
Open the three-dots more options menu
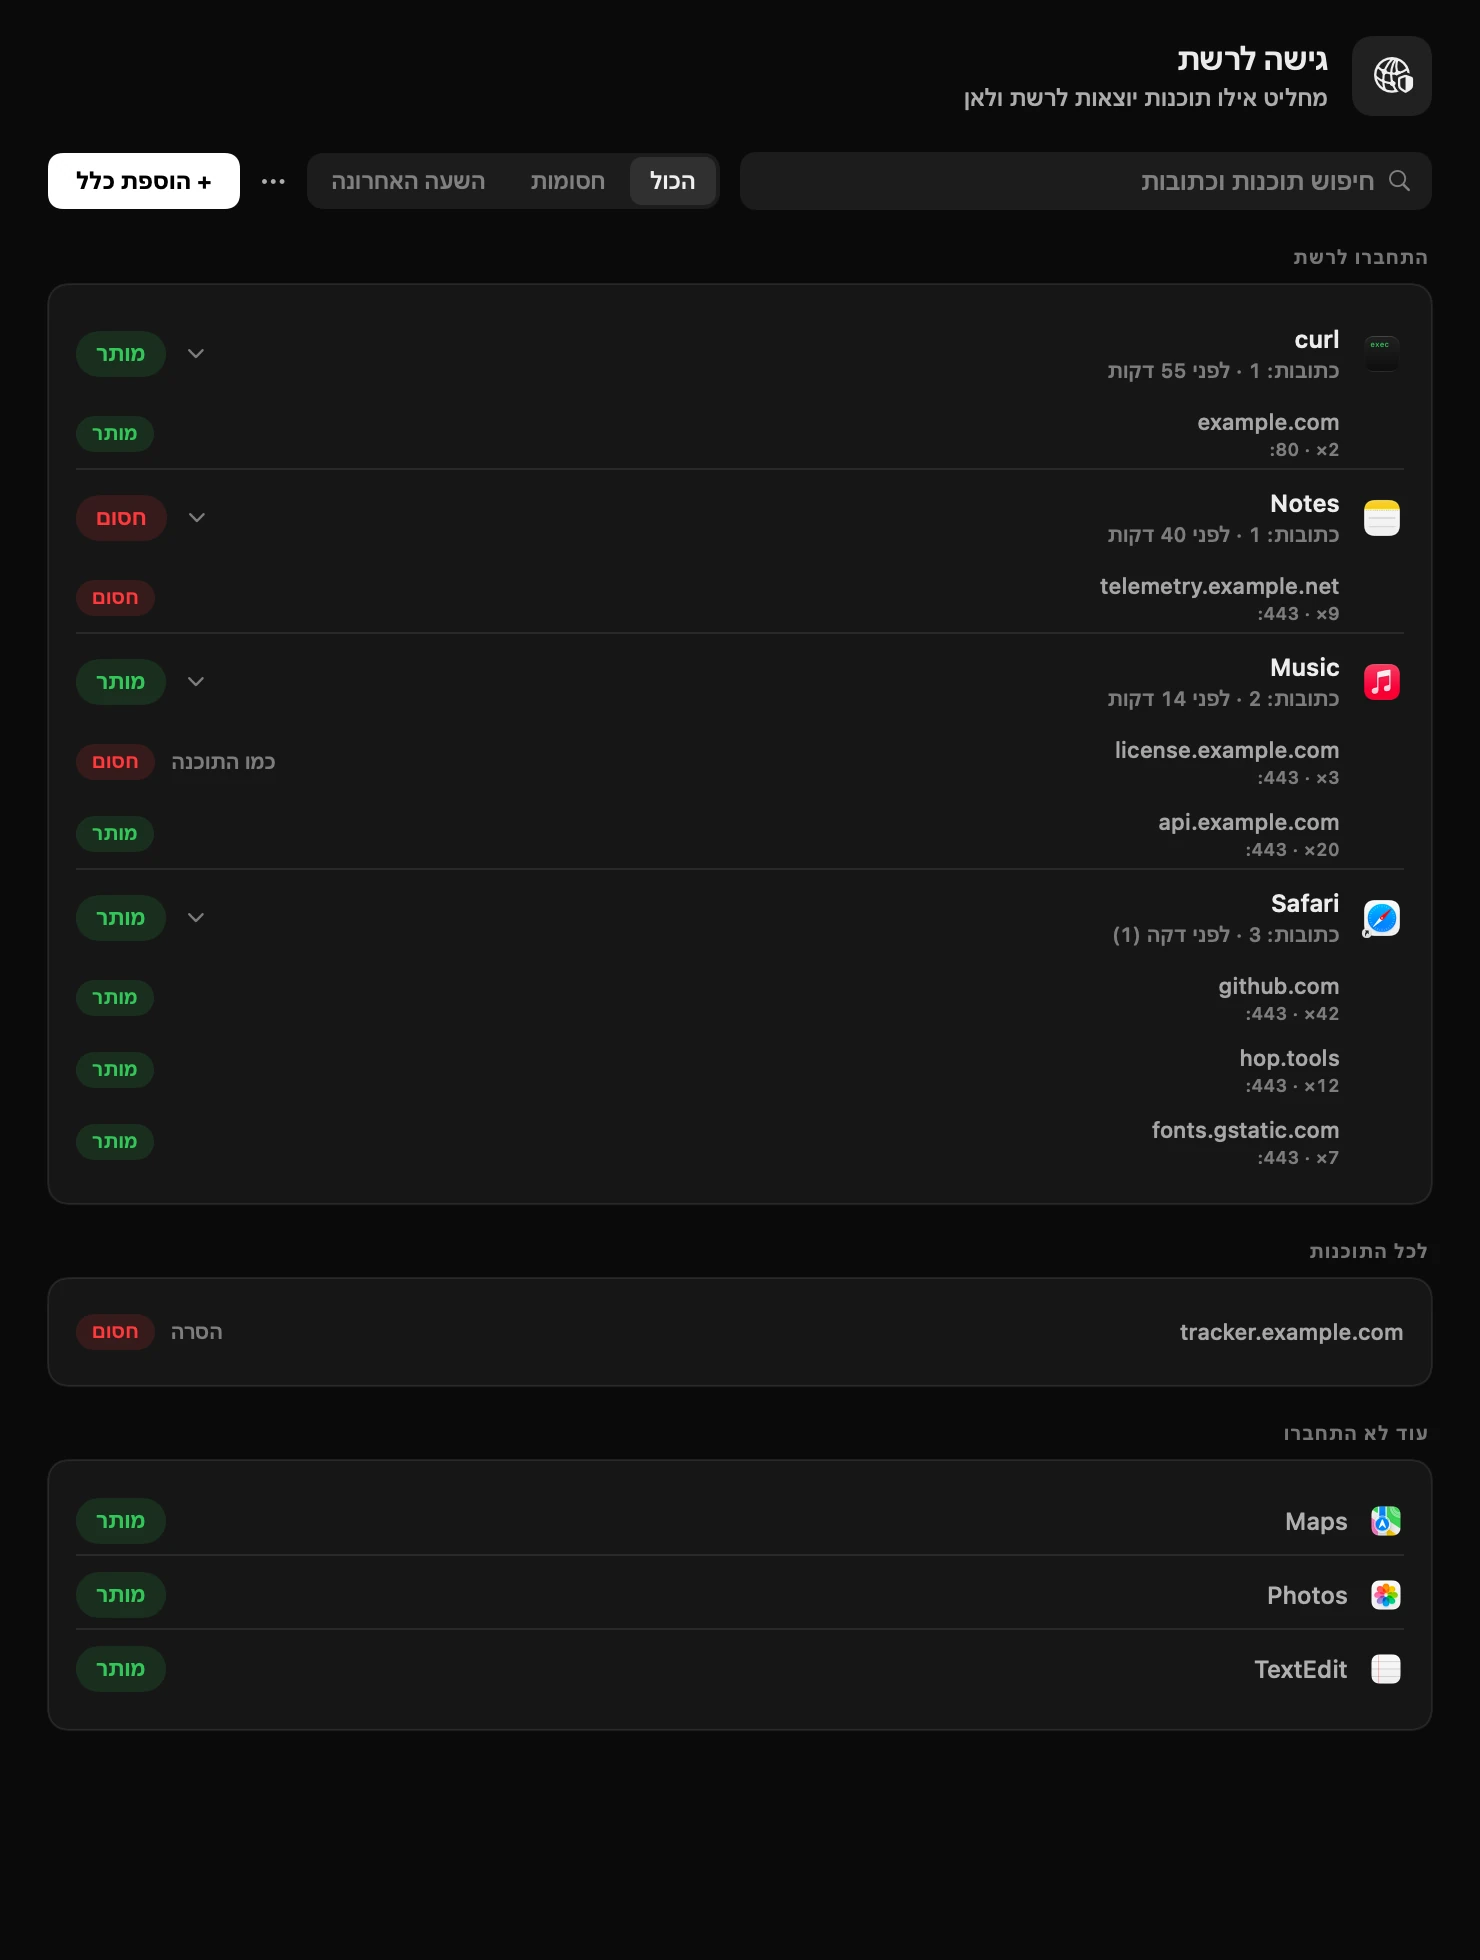[x=273, y=181]
